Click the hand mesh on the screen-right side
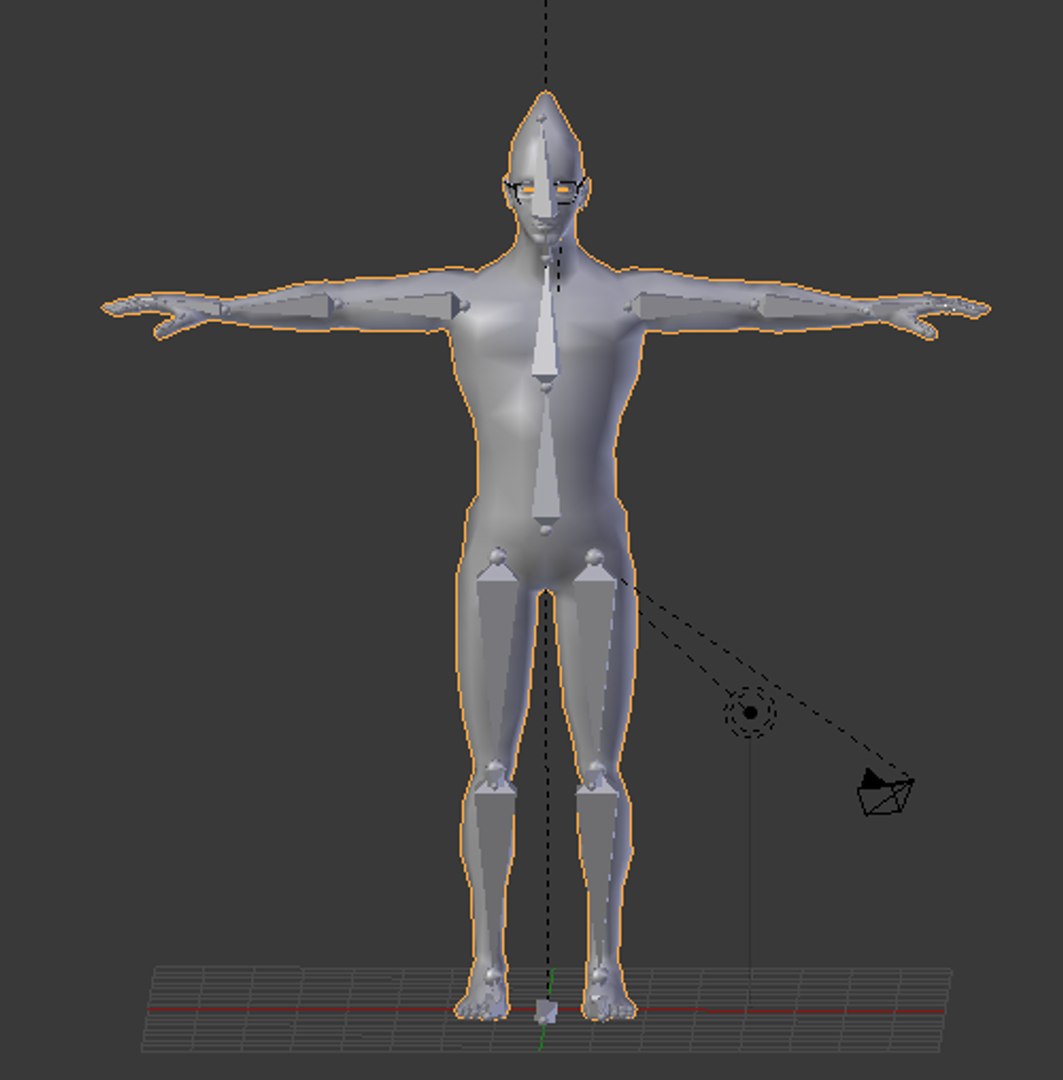Viewport: 1063px width, 1080px height. point(930,315)
